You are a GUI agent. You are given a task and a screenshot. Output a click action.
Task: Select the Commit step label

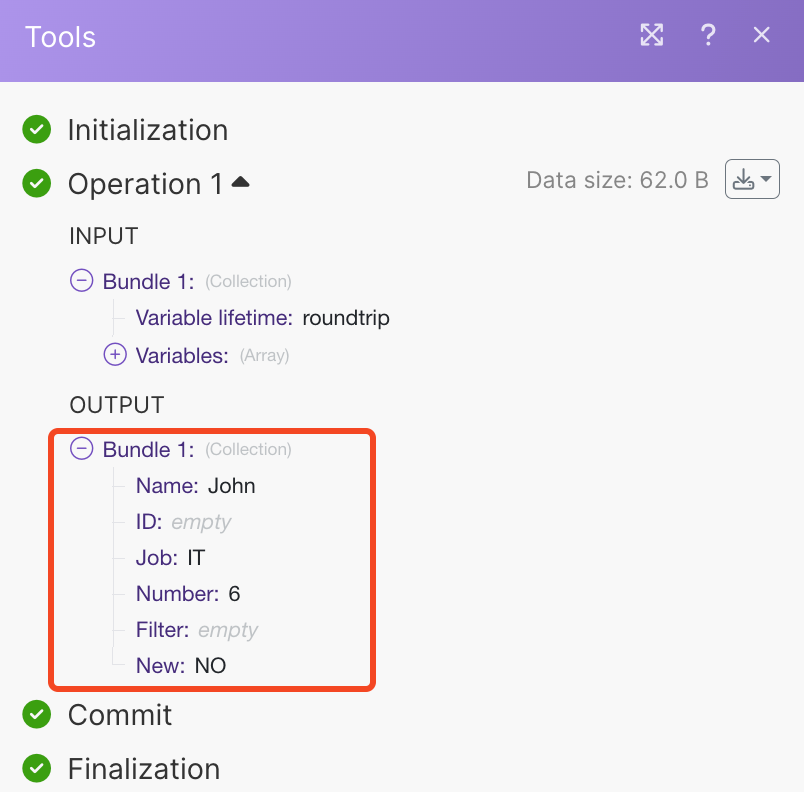(x=120, y=715)
